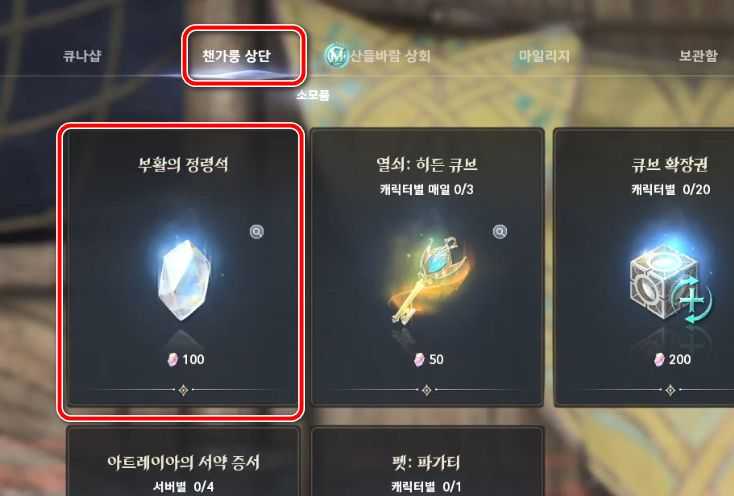Open the 큐나샵 shop tab
734x496 pixels.
coord(82,56)
